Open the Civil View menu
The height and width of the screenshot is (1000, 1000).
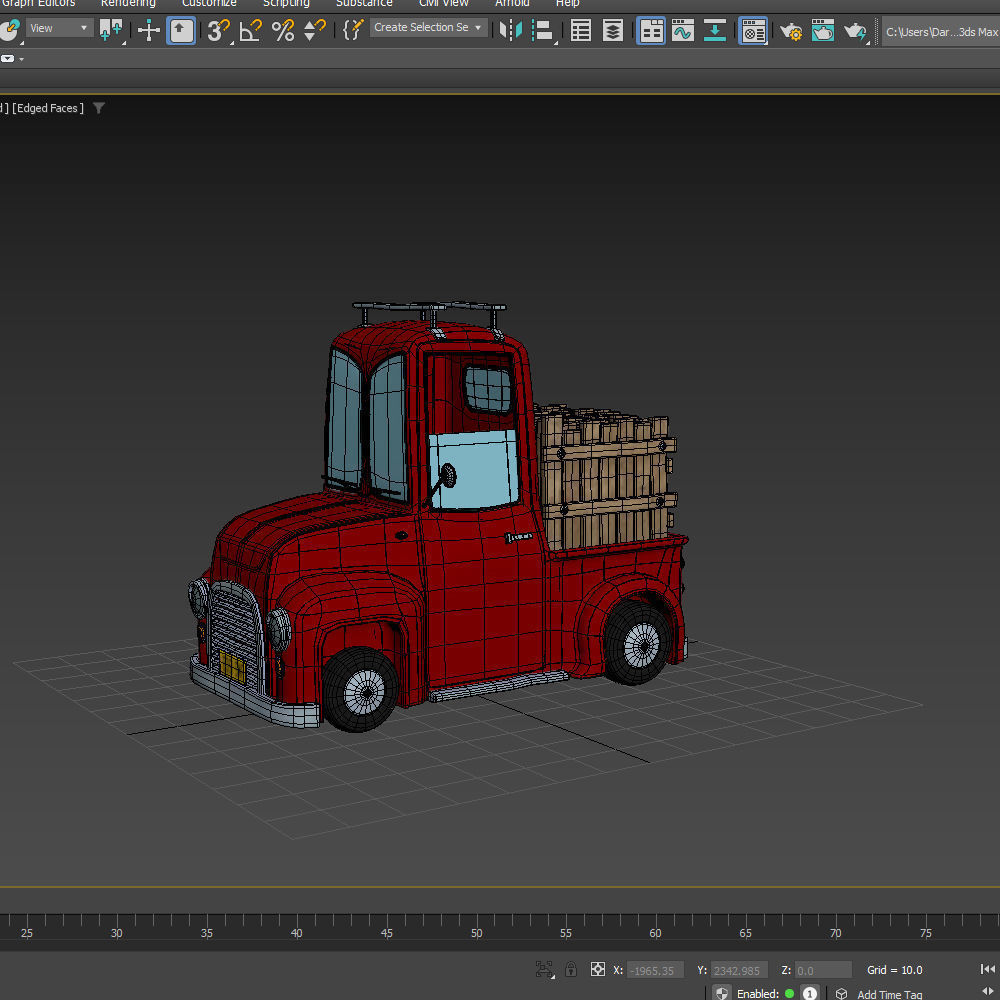444,4
